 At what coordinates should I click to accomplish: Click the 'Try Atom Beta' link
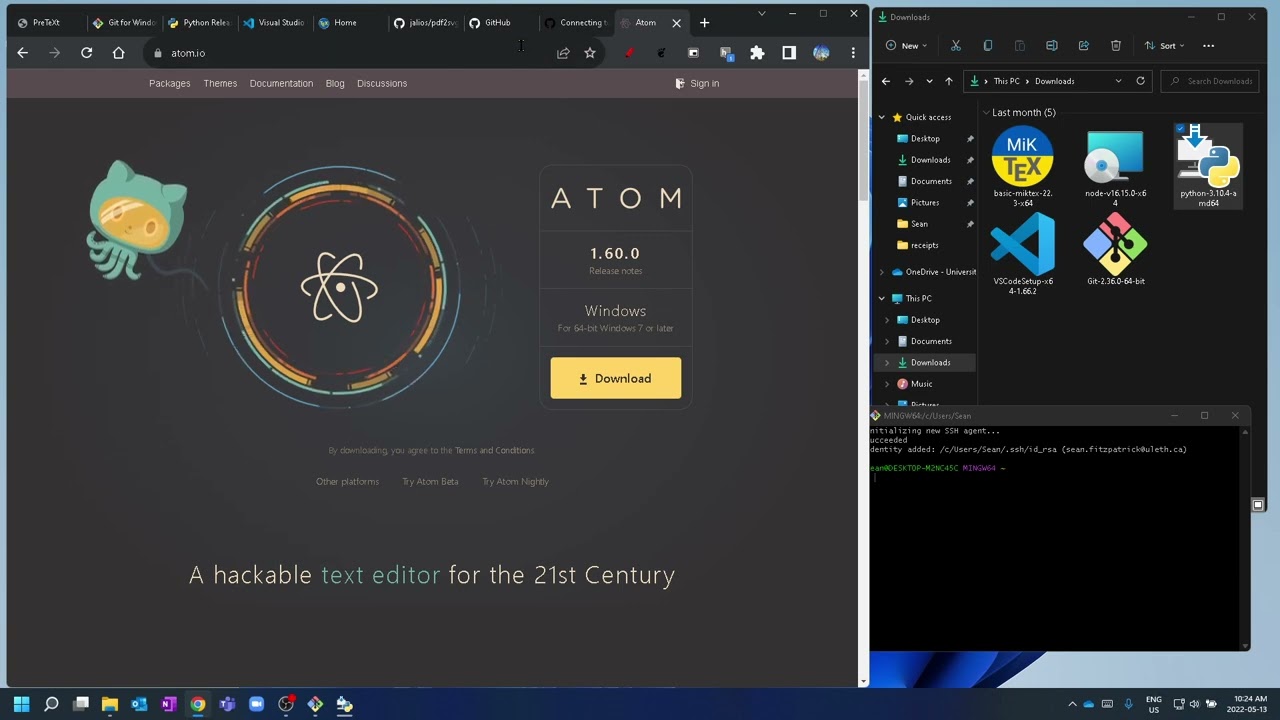tap(430, 482)
